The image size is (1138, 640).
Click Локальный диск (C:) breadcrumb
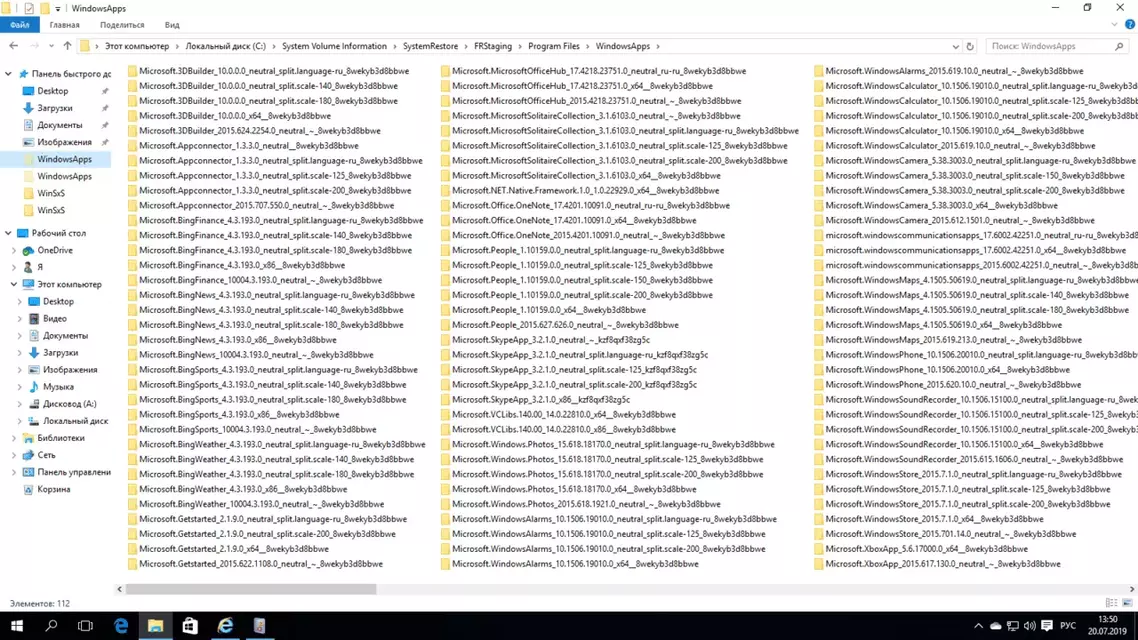click(225, 46)
